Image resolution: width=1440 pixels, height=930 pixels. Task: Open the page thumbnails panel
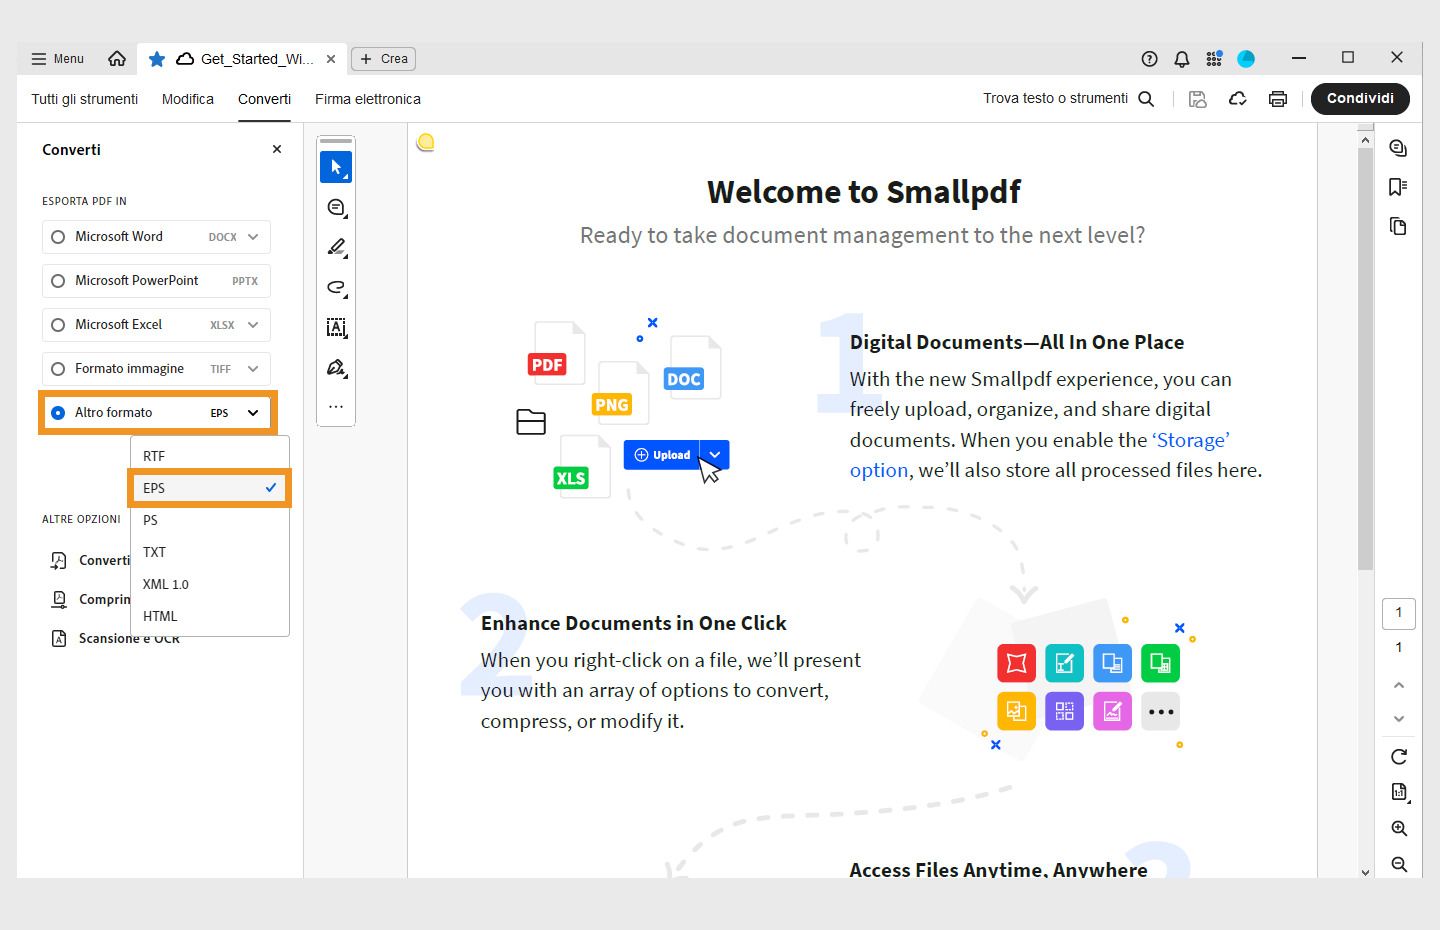coord(1398,226)
